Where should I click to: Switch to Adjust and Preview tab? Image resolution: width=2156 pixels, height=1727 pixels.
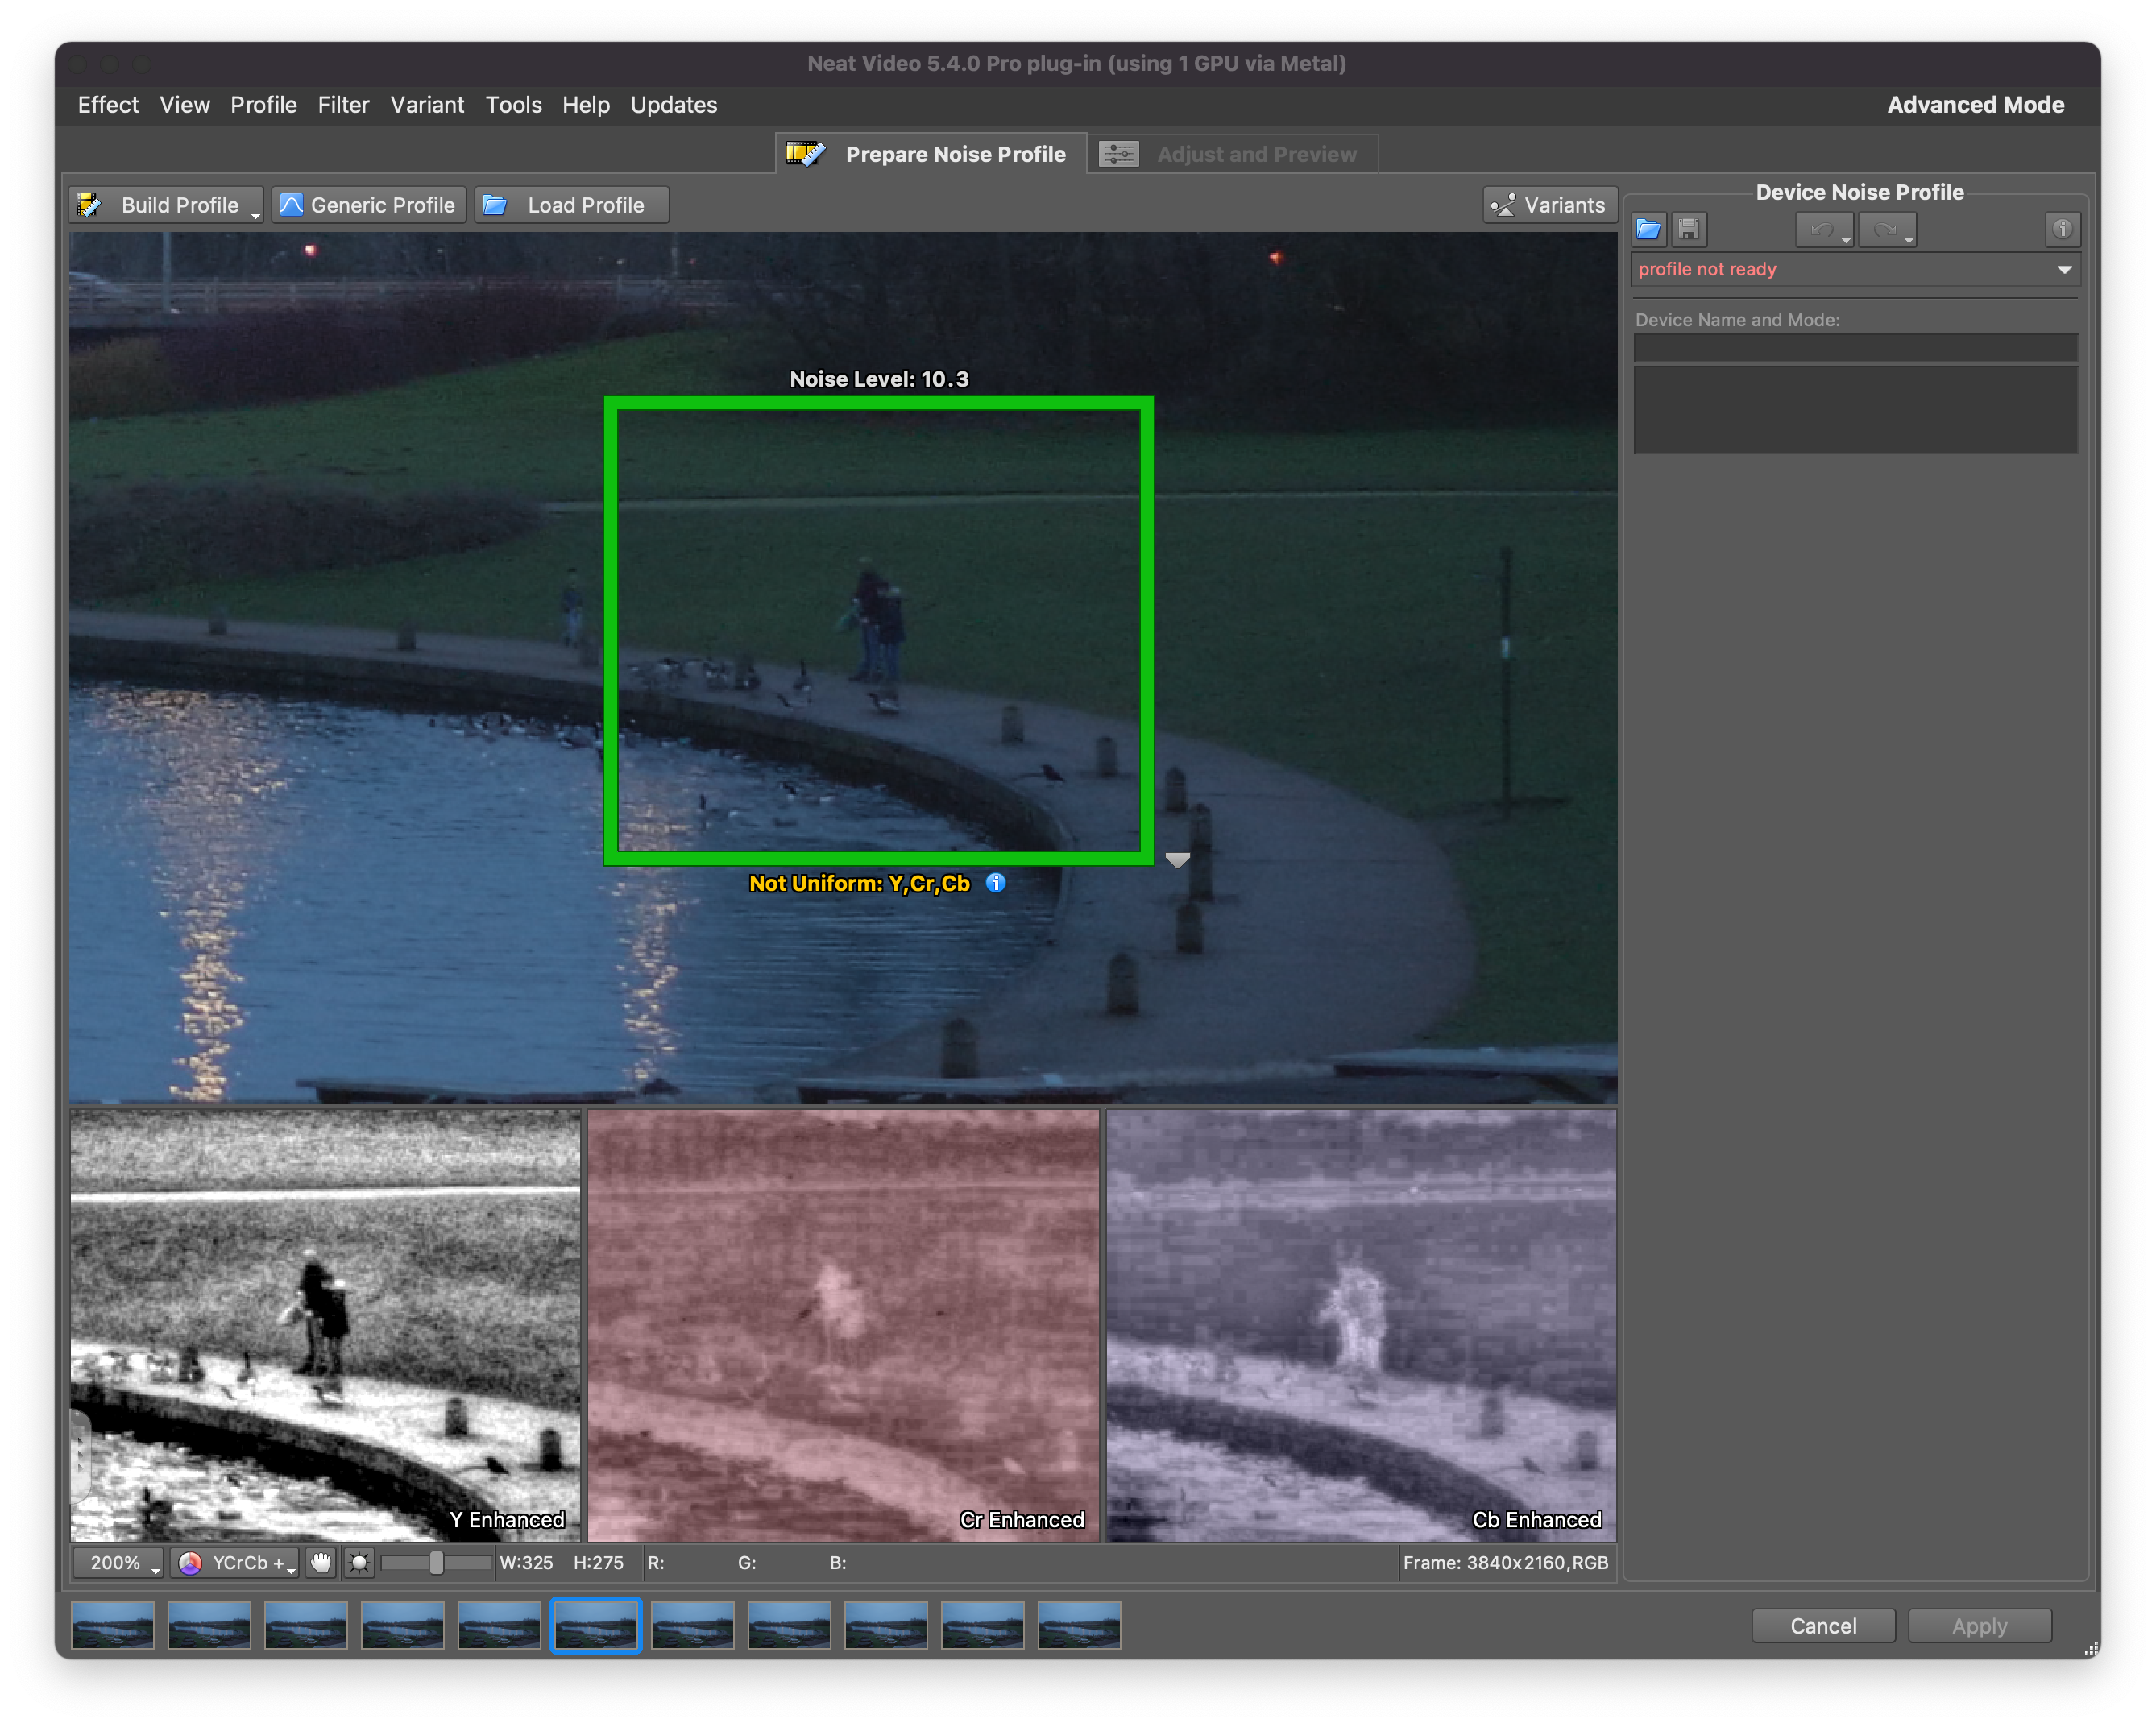(1233, 154)
